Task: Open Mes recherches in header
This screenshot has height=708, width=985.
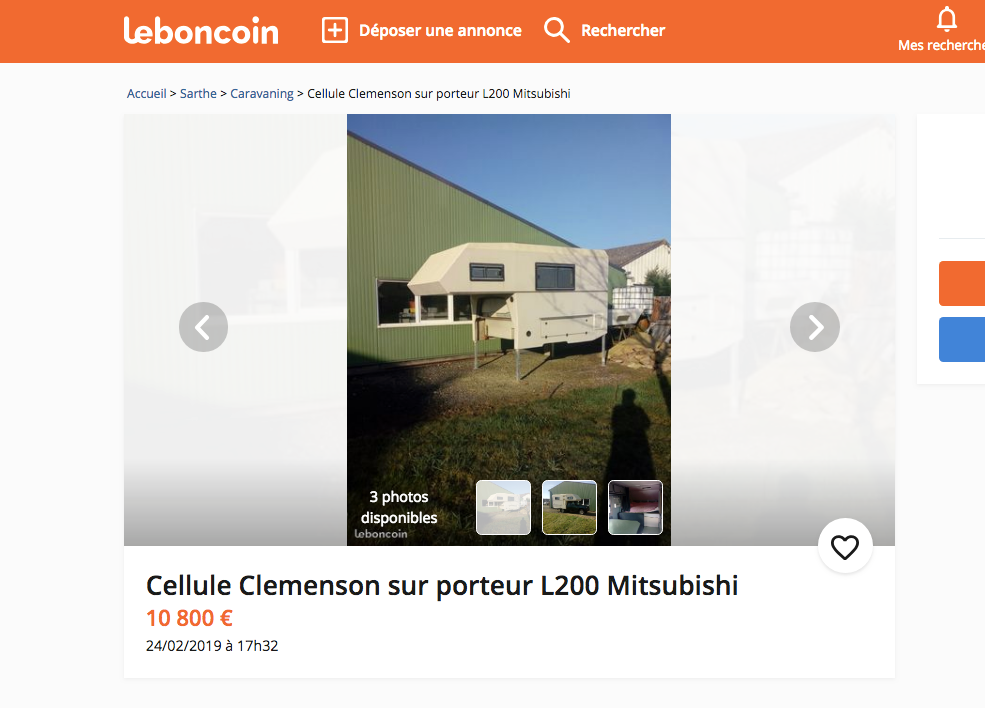Action: coord(941,45)
